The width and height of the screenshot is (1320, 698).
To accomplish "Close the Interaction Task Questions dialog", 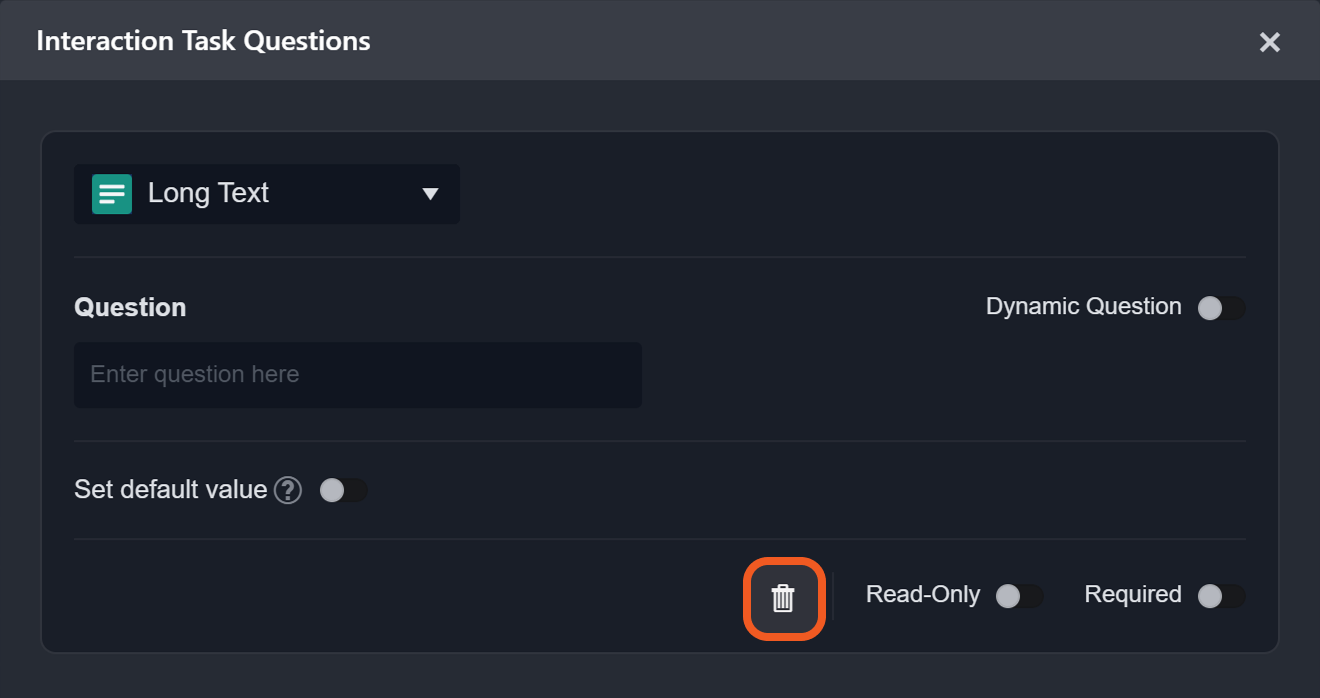I will [1269, 42].
